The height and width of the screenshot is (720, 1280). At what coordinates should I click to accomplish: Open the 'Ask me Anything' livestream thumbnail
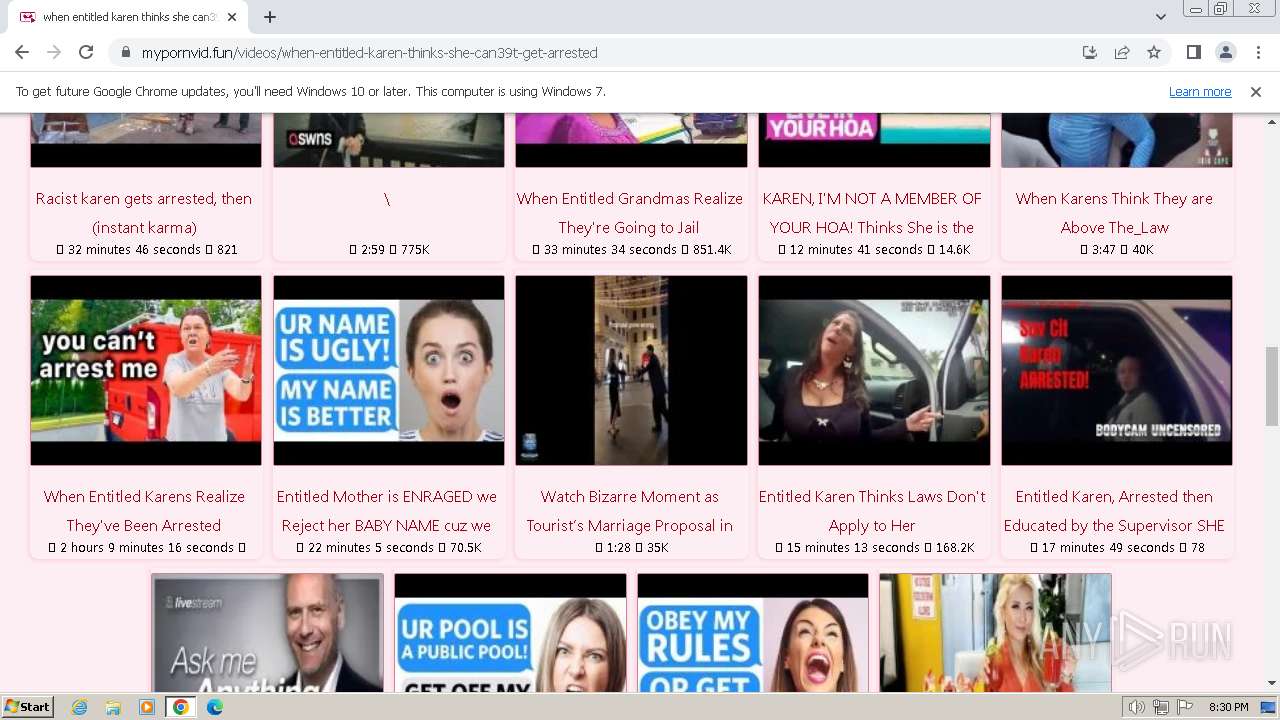268,633
